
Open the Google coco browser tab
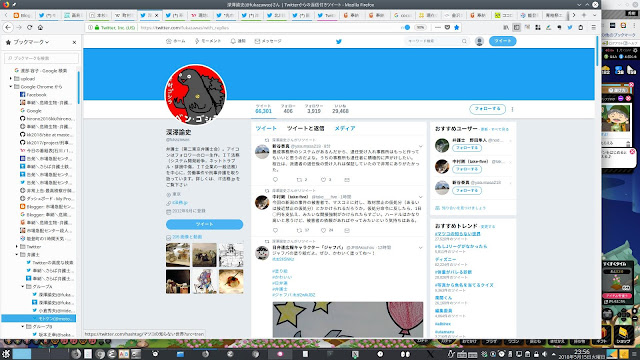click(x=403, y=15)
